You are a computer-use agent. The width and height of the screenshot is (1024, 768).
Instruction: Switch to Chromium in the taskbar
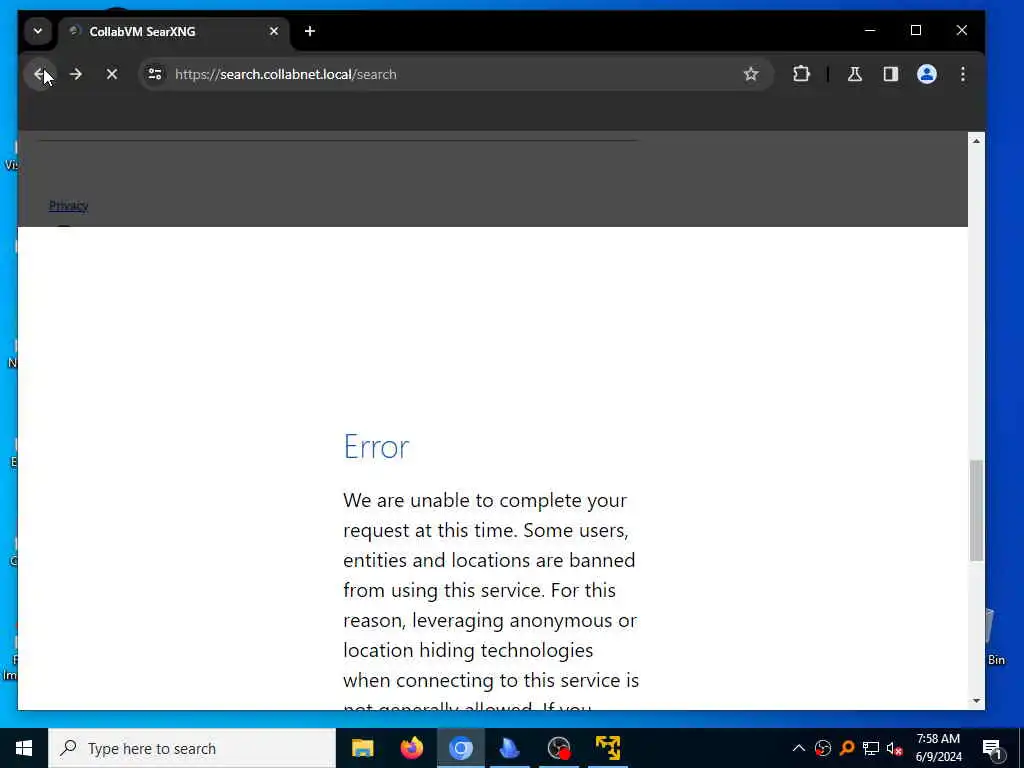[460, 748]
